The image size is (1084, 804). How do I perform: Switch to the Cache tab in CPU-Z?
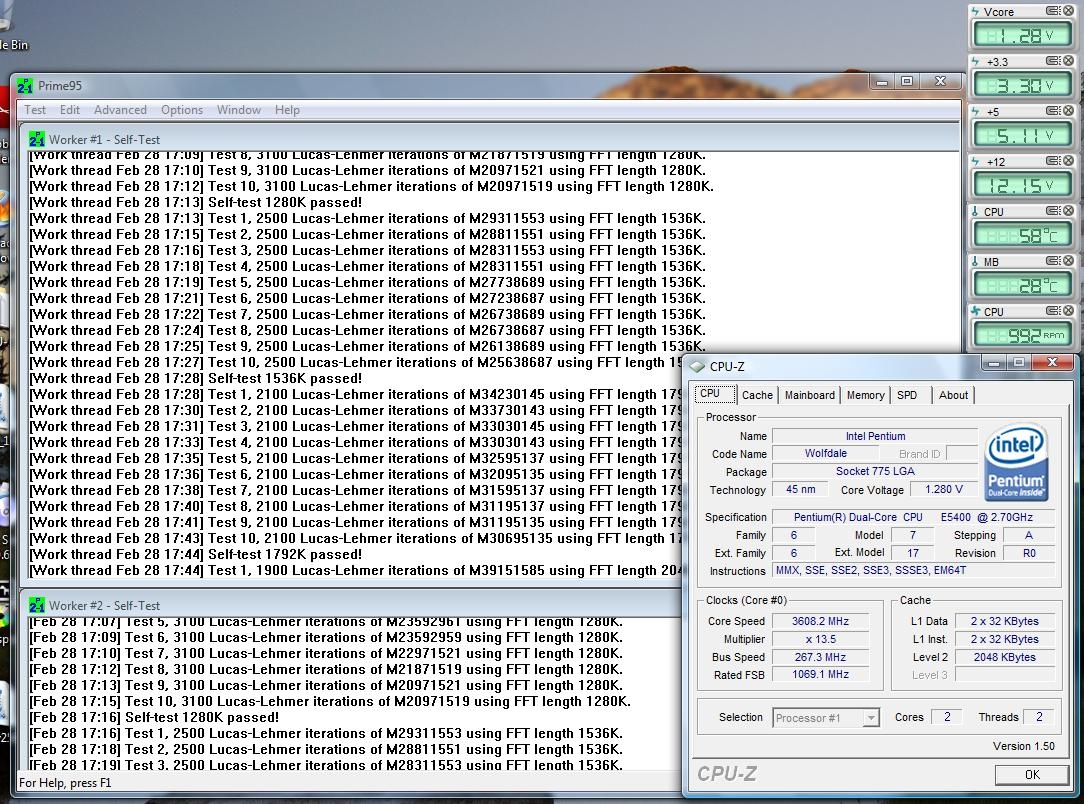point(757,395)
